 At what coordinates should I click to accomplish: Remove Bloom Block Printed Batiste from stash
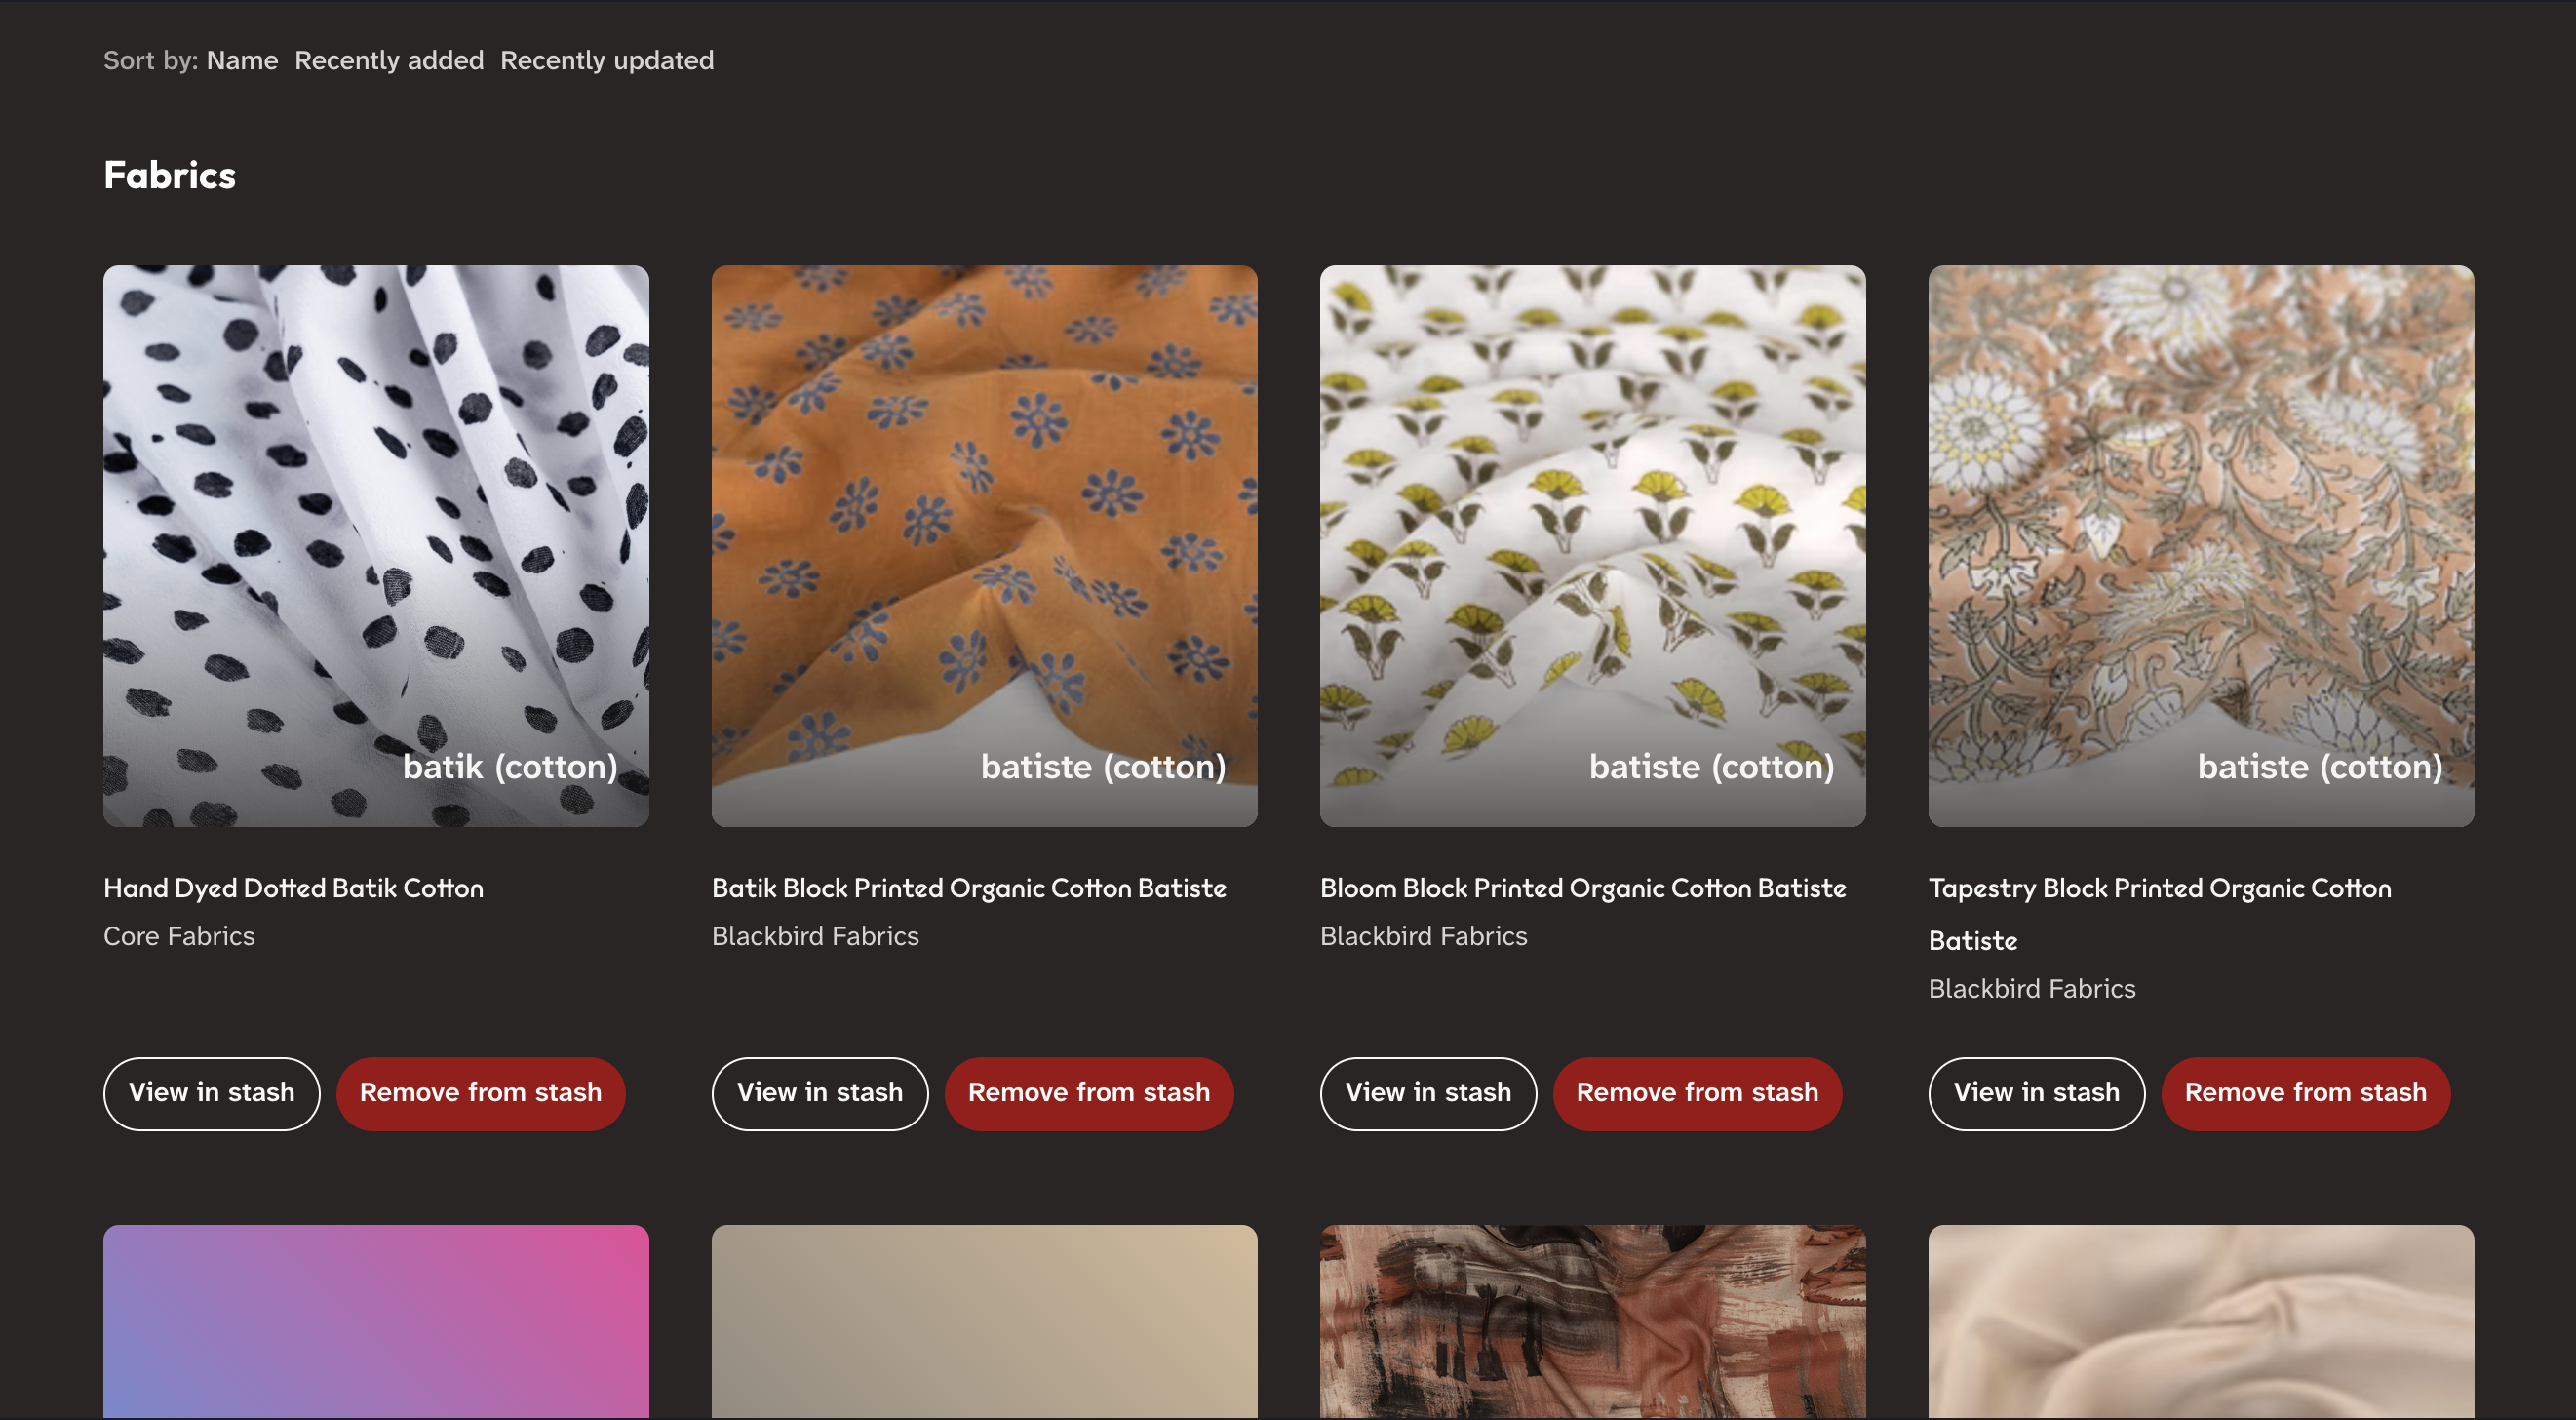point(1696,1093)
